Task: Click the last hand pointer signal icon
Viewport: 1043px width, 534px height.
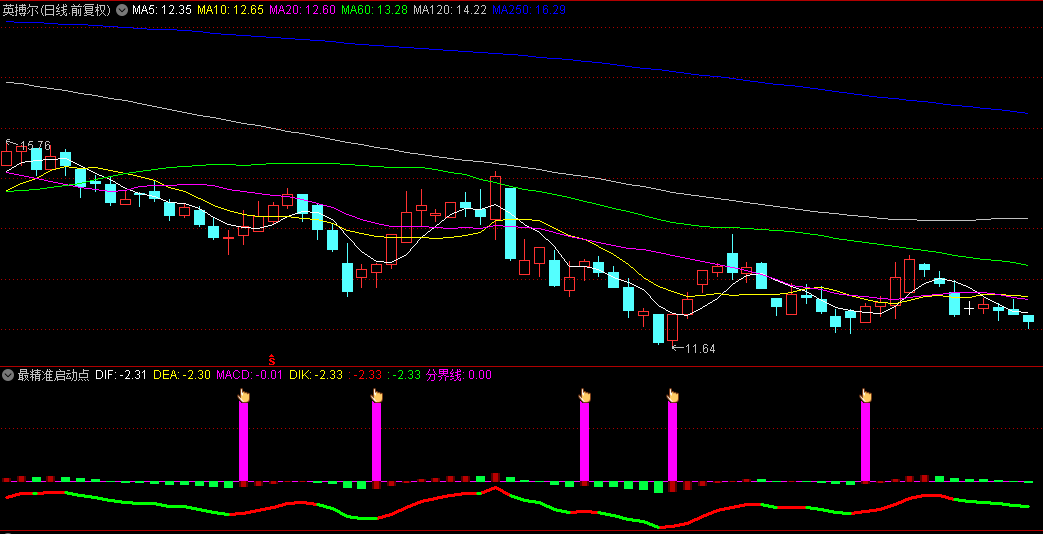Action: tap(865, 396)
